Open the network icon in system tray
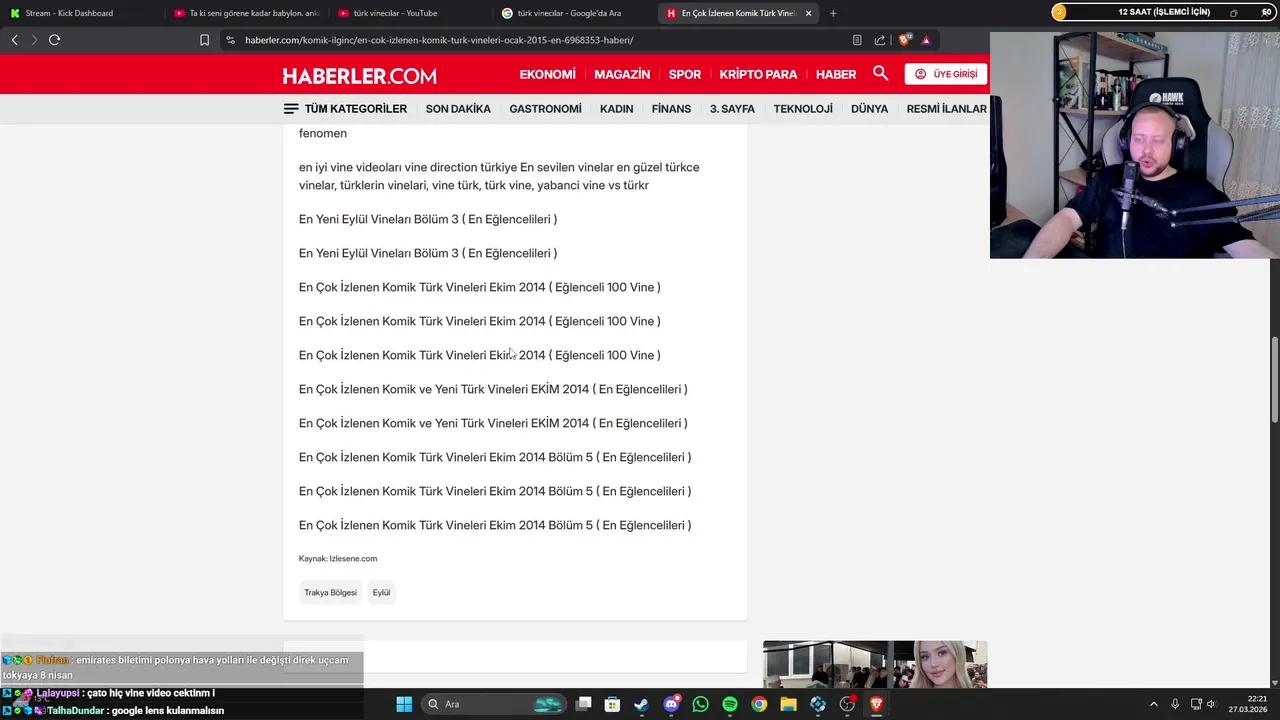Viewport: 1280px width, 720px height. pos(1194,704)
